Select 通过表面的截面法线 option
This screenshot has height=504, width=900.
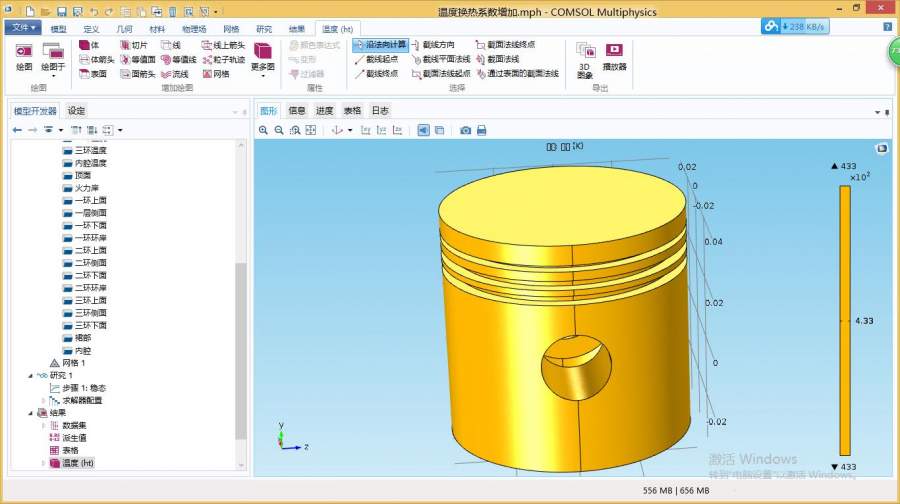click(x=517, y=73)
